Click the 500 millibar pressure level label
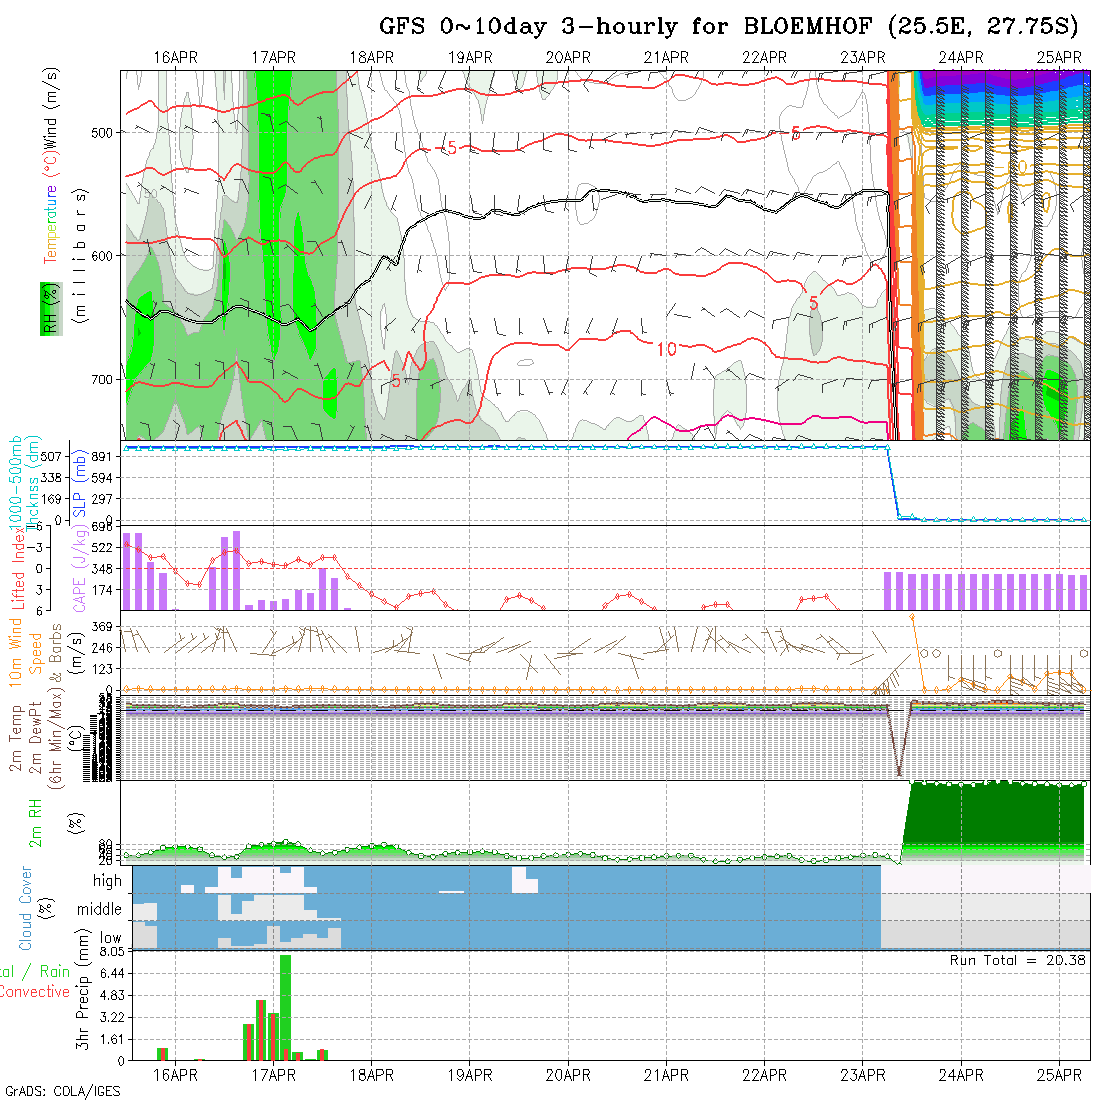Viewport: 1100px width, 1100px height. 102,133
